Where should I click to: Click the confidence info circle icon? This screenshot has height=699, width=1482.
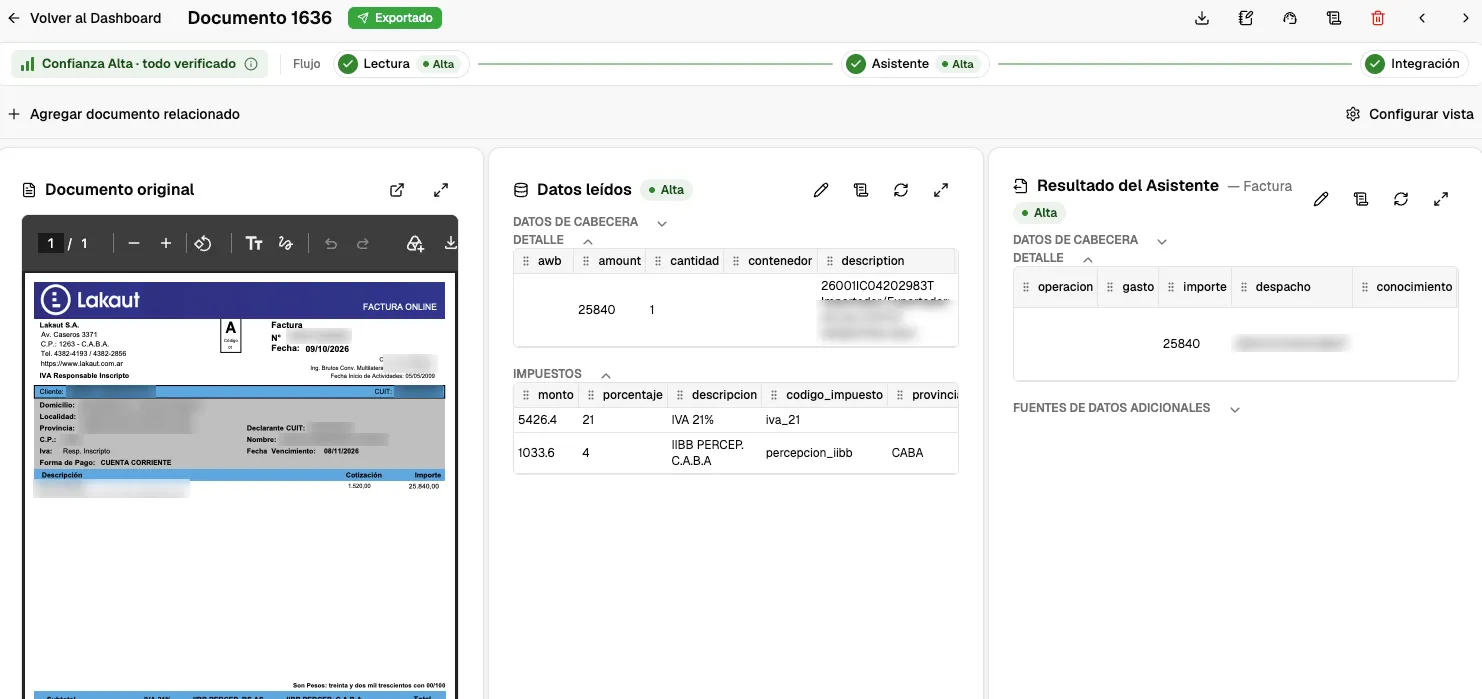click(x=251, y=64)
